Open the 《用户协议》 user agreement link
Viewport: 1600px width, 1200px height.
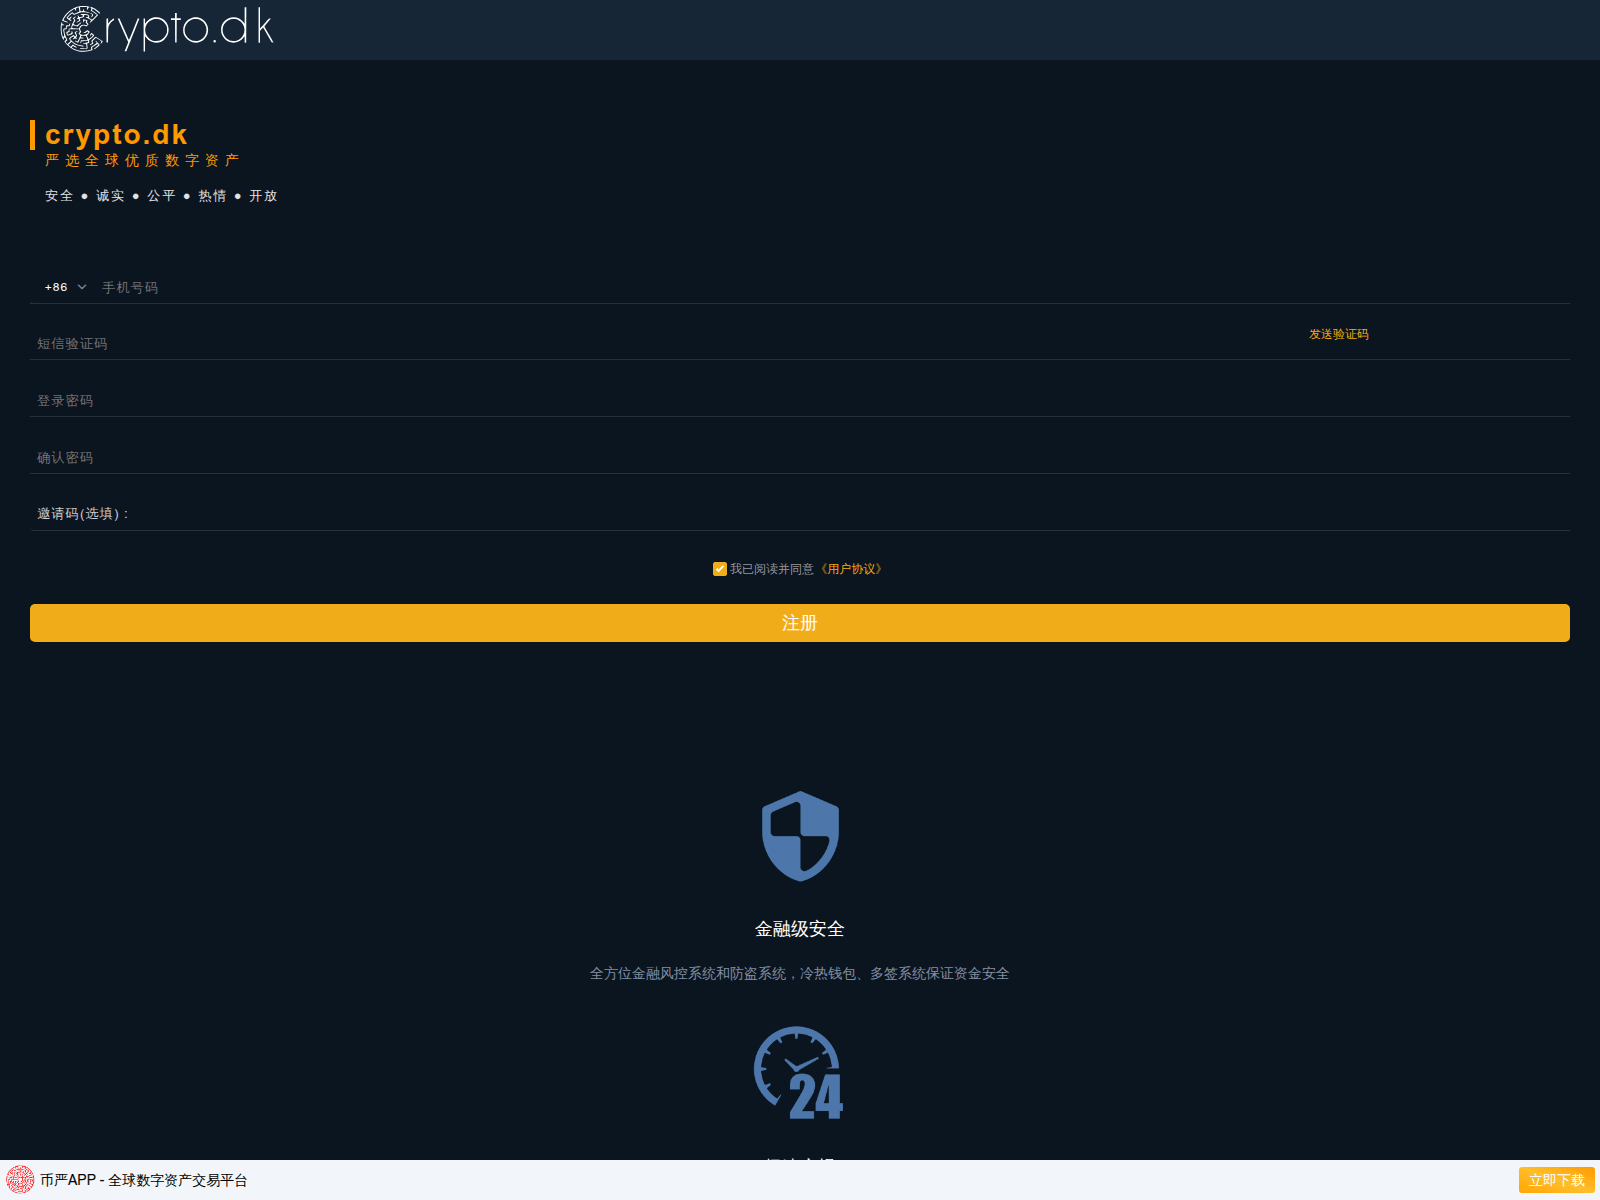point(851,569)
